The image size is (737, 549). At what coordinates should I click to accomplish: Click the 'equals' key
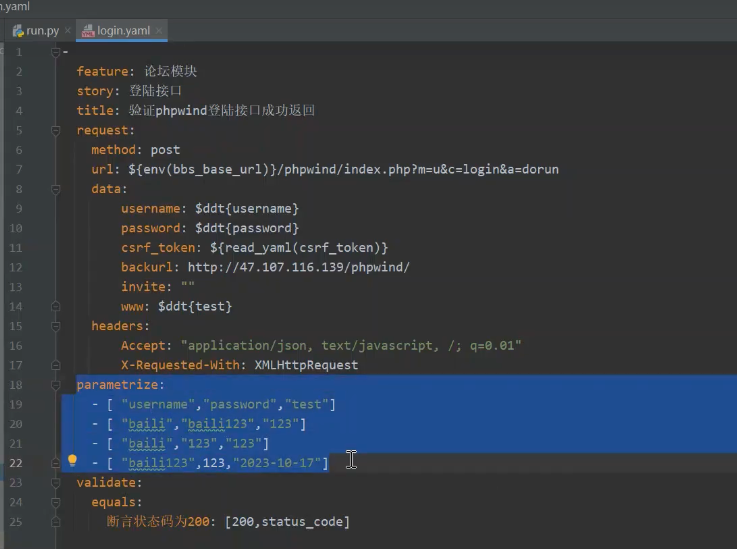113,502
